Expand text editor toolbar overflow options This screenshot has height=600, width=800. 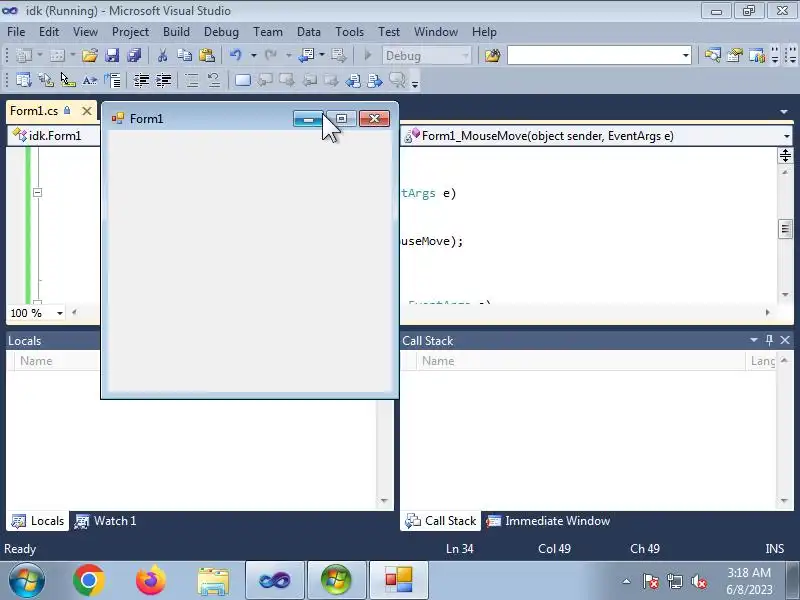[415, 83]
